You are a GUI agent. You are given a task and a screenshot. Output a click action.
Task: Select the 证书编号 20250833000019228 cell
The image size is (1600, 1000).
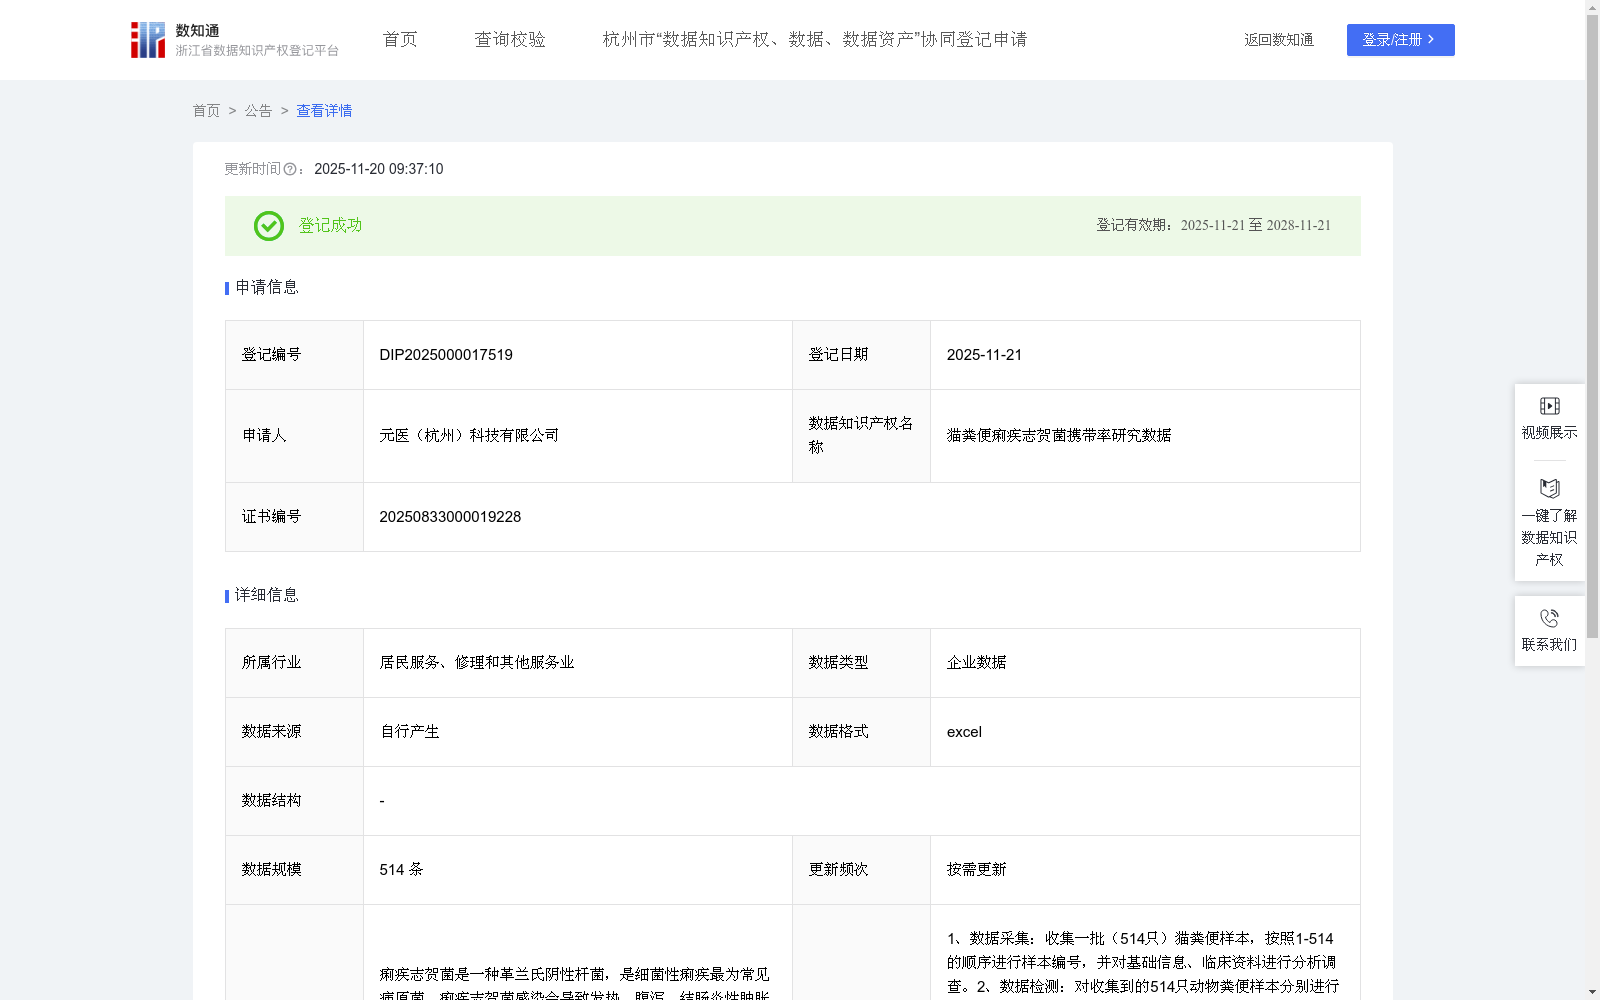pos(450,517)
